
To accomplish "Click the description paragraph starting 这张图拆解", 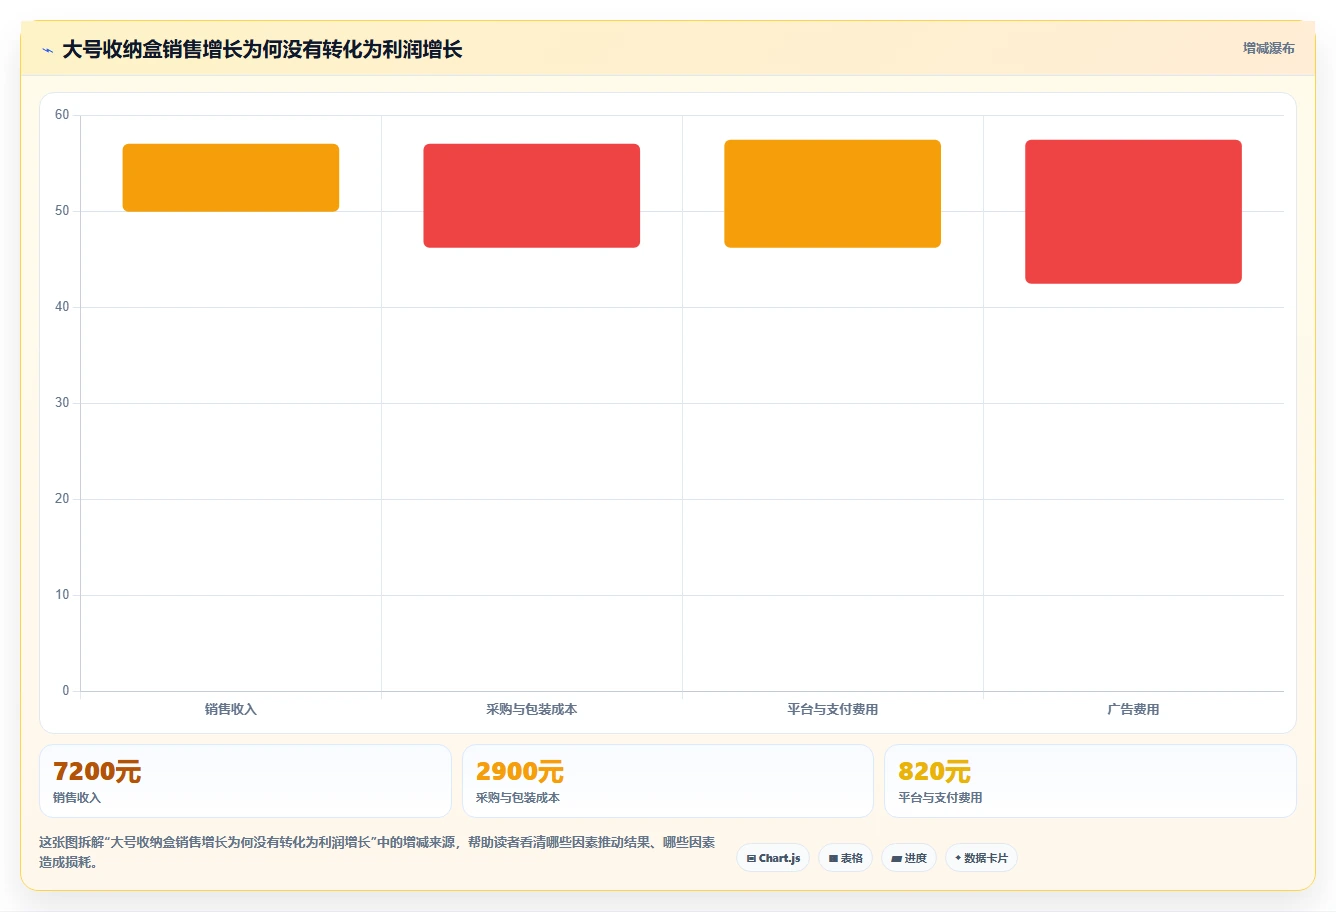I will coord(377,852).
